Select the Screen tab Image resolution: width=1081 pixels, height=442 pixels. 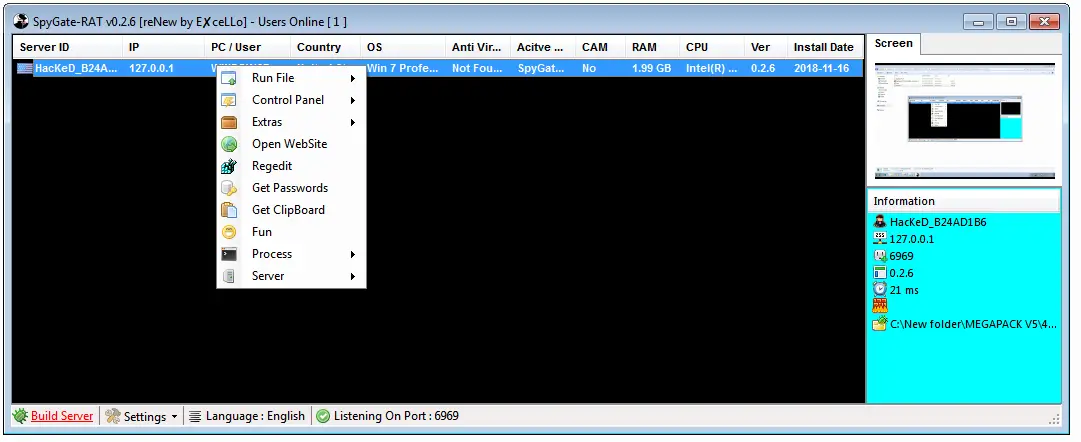(893, 44)
